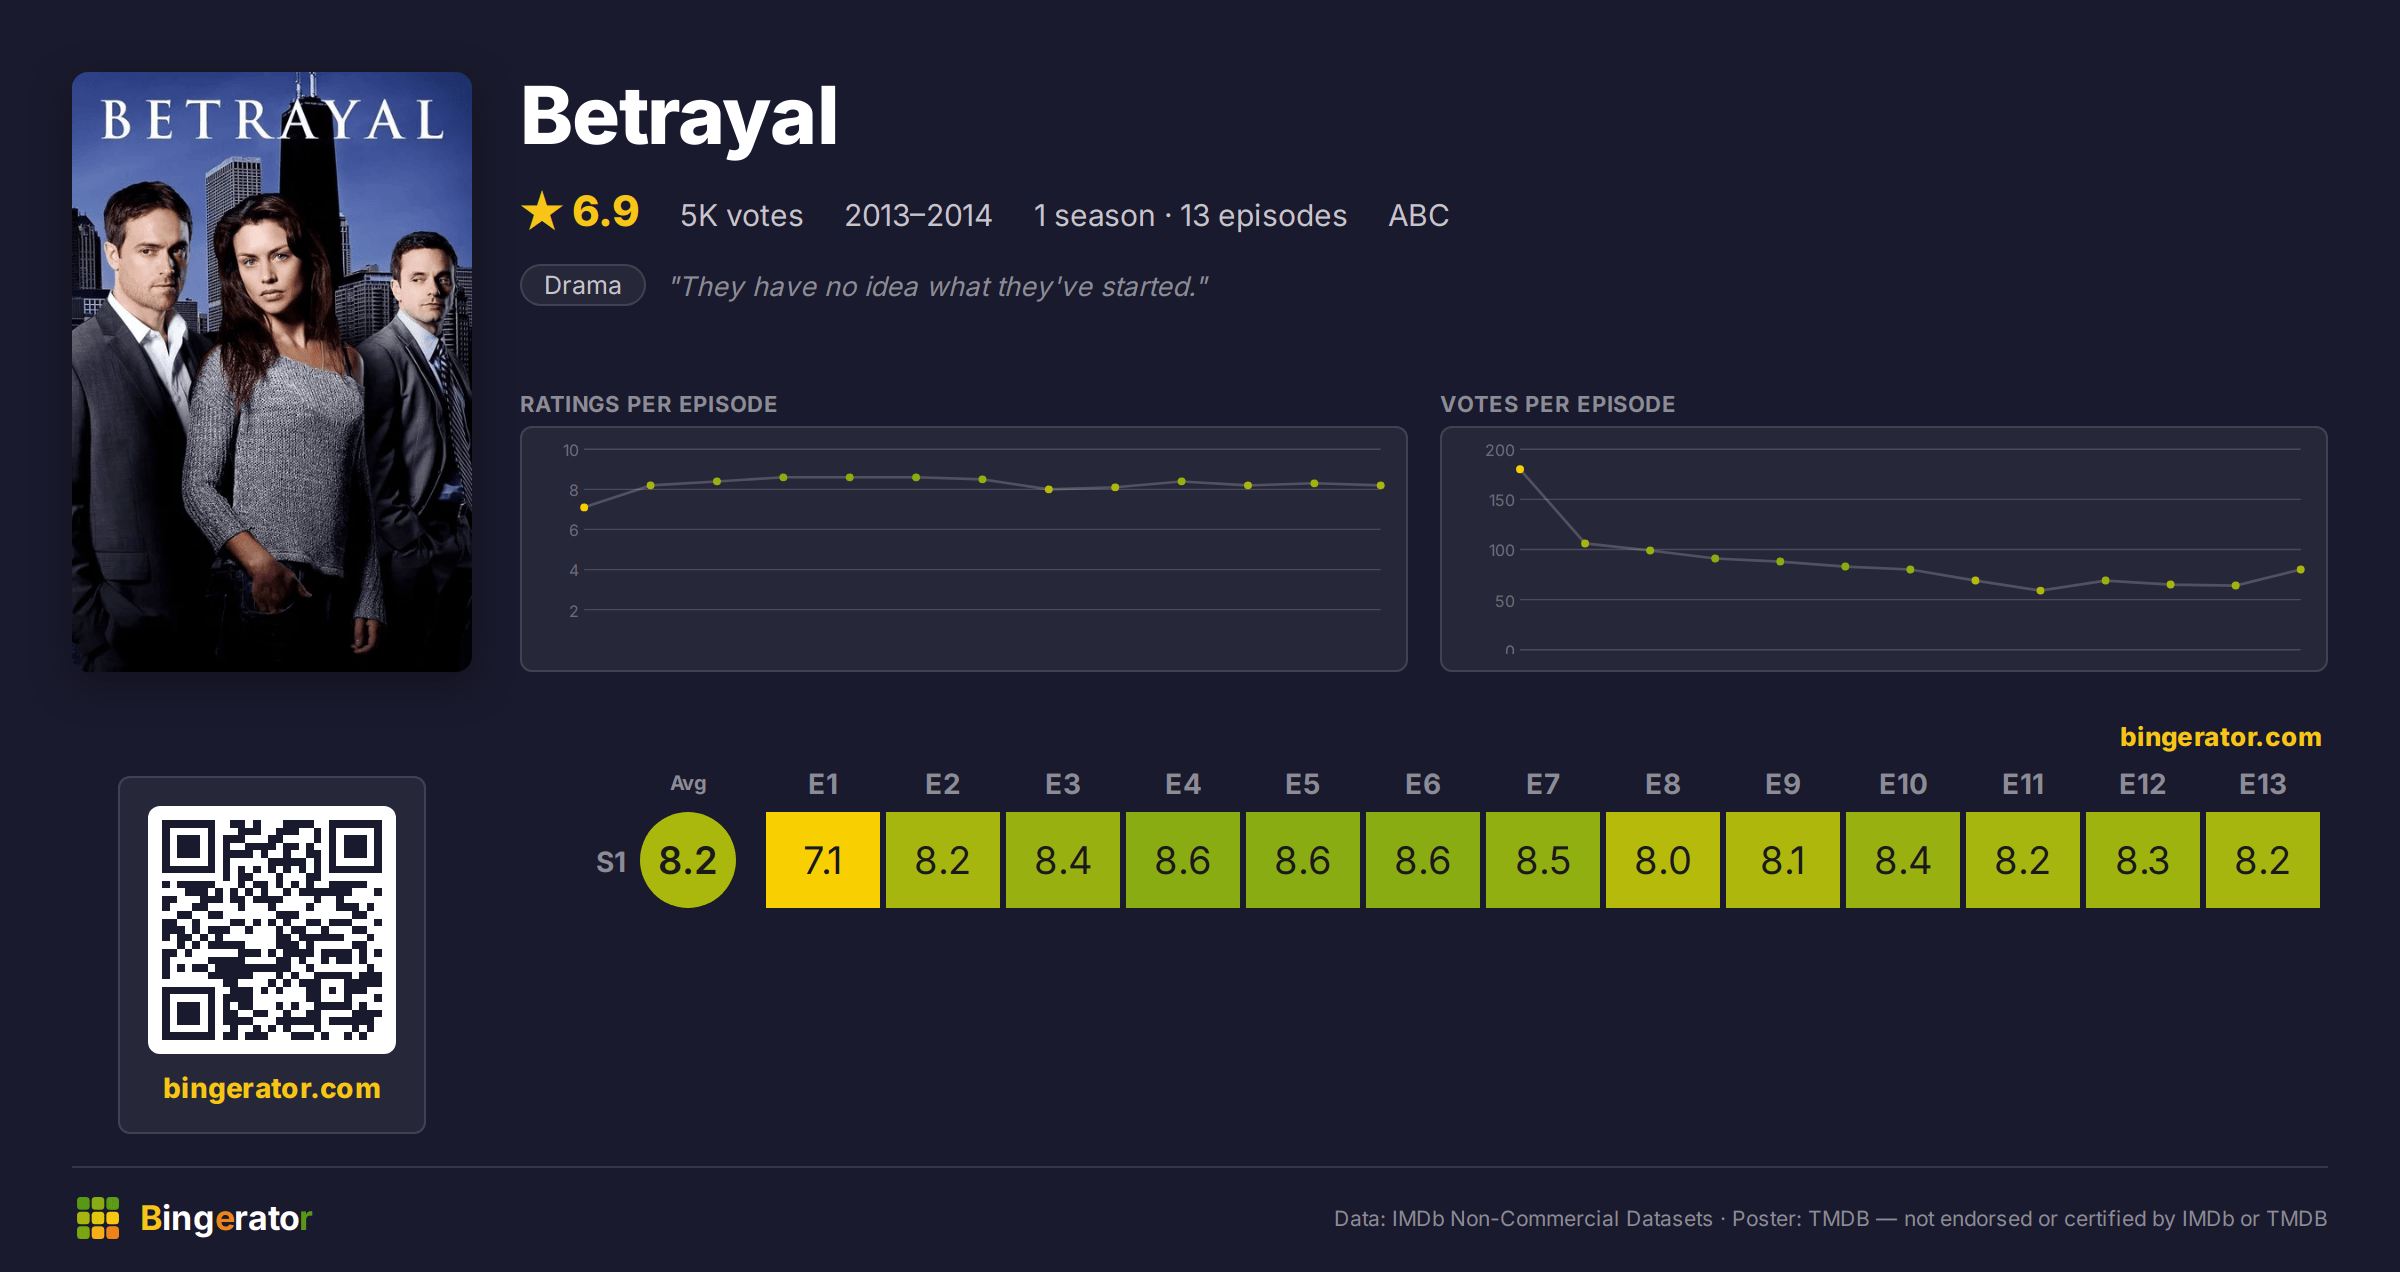Click the ABC network label
2400x1272 pixels.
pyautogui.click(x=1418, y=215)
